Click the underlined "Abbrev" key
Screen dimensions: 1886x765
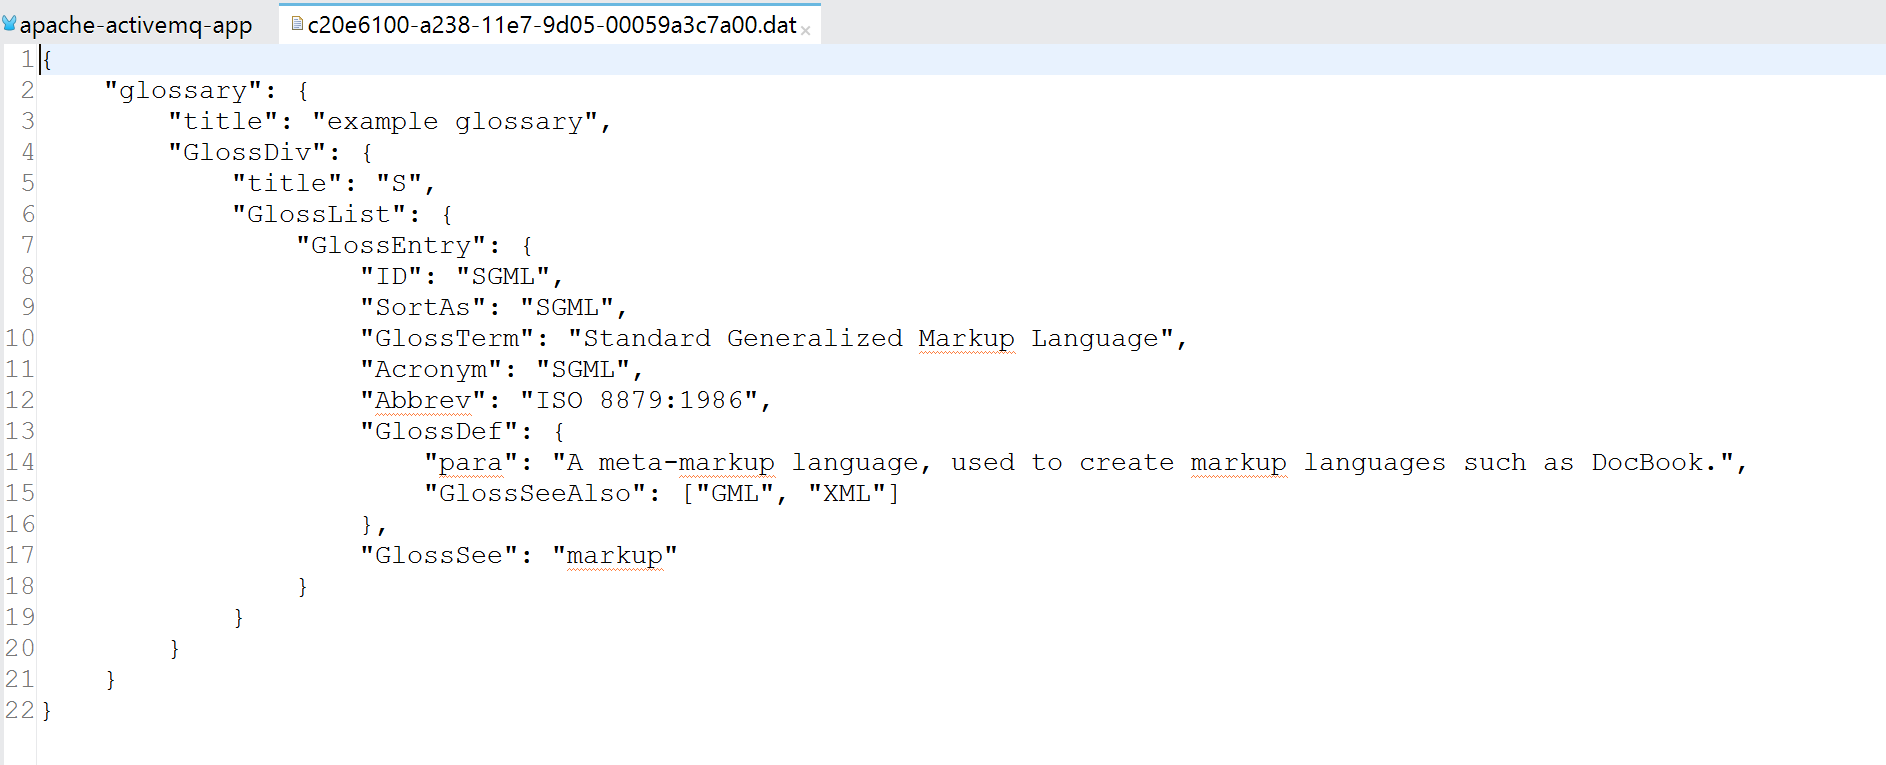point(423,401)
